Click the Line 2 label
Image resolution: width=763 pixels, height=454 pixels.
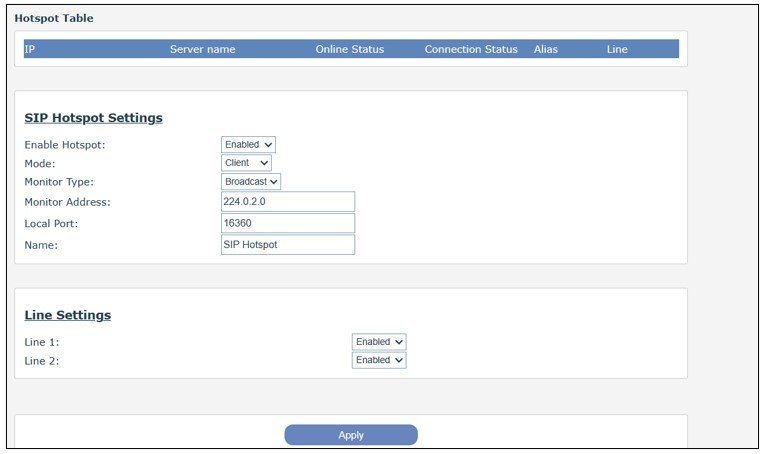pyautogui.click(x=42, y=361)
